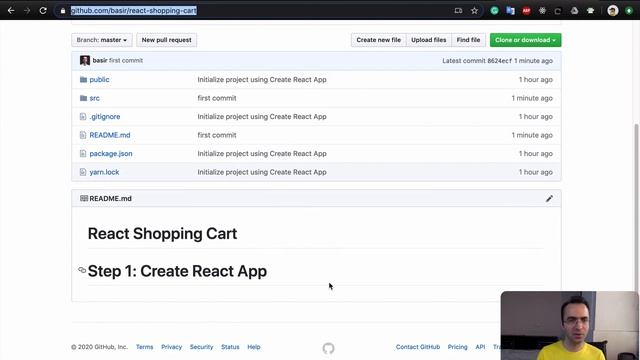This screenshot has width=640, height=360.
Task: Click public row's 1 hour ago timestamp
Action: 536,80
